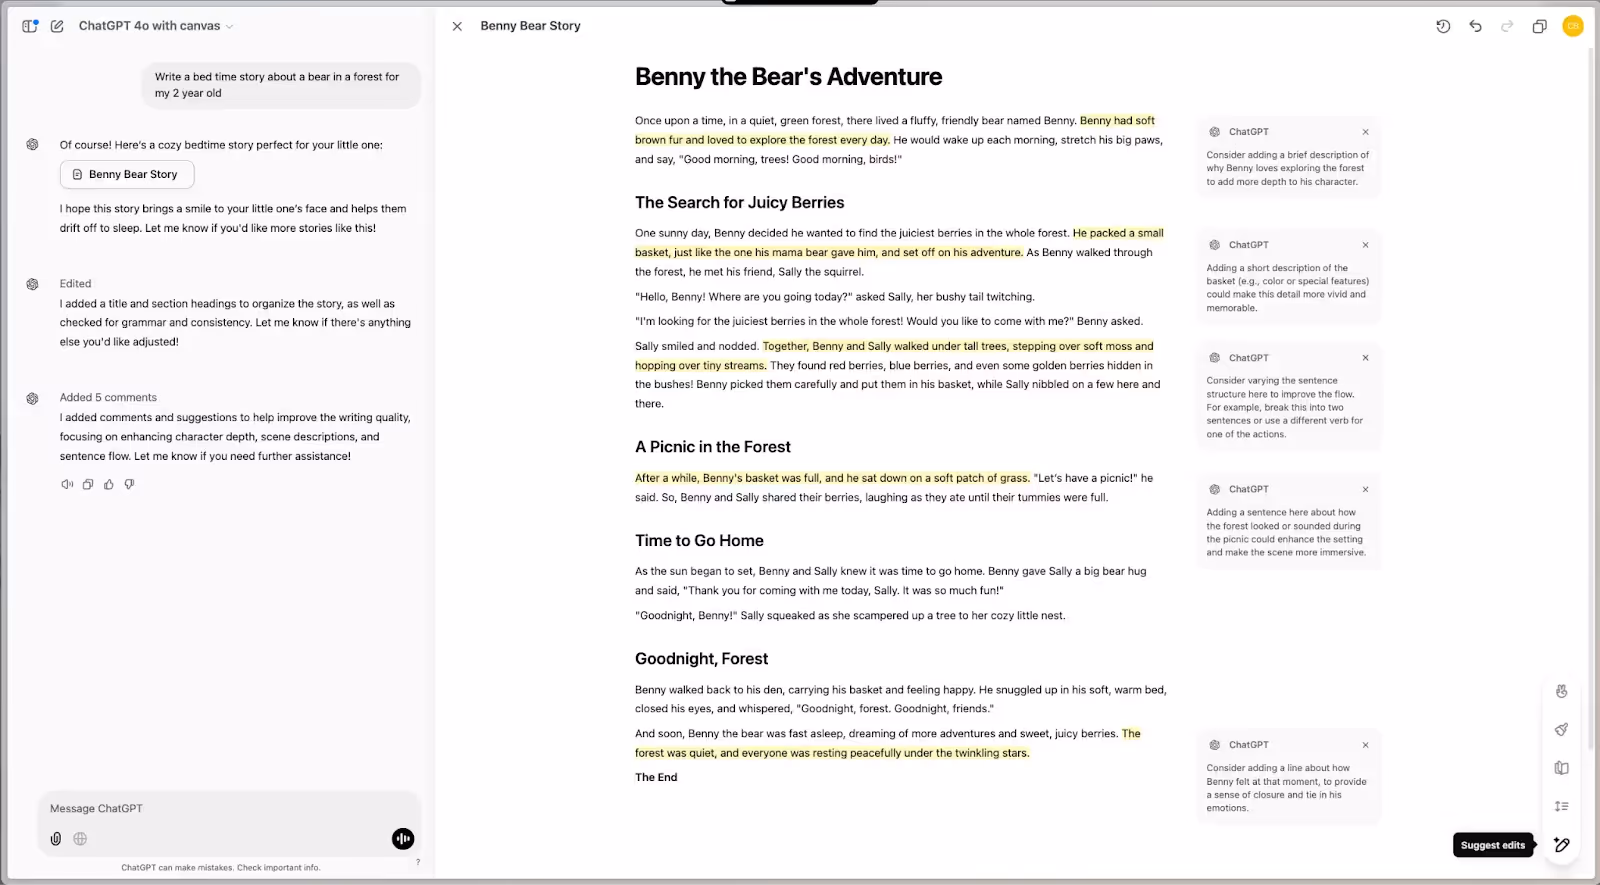Click the Suggest edits pencil icon
Image resolution: width=1600 pixels, height=885 pixels.
coord(1561,845)
